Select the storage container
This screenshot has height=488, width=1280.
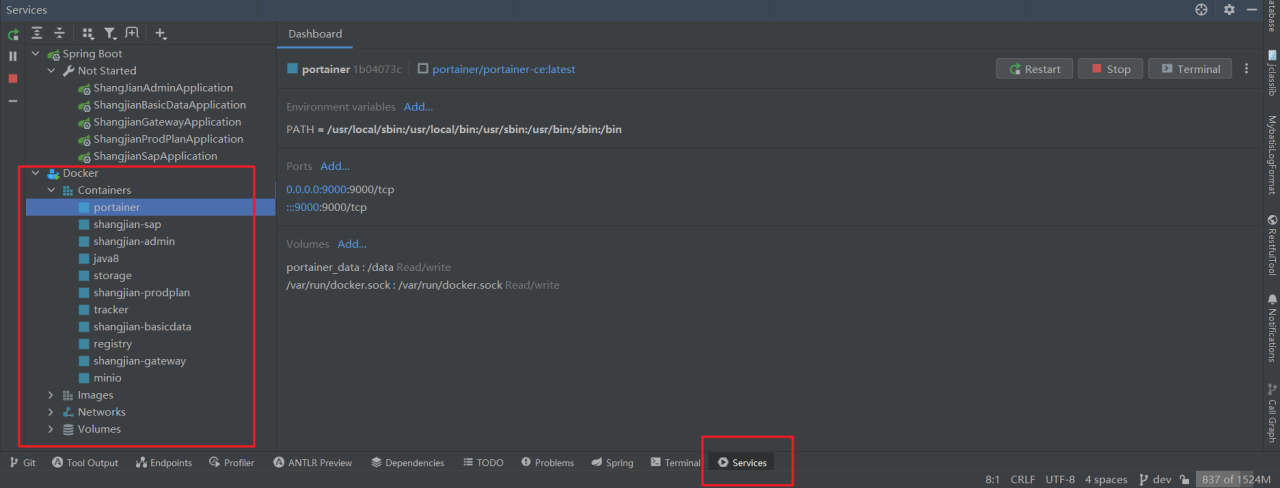point(112,275)
